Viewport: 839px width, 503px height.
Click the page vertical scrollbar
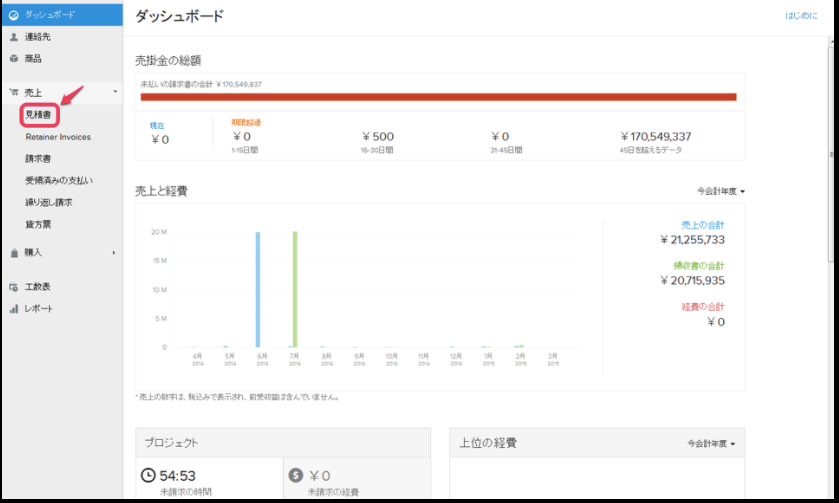(x=832, y=155)
